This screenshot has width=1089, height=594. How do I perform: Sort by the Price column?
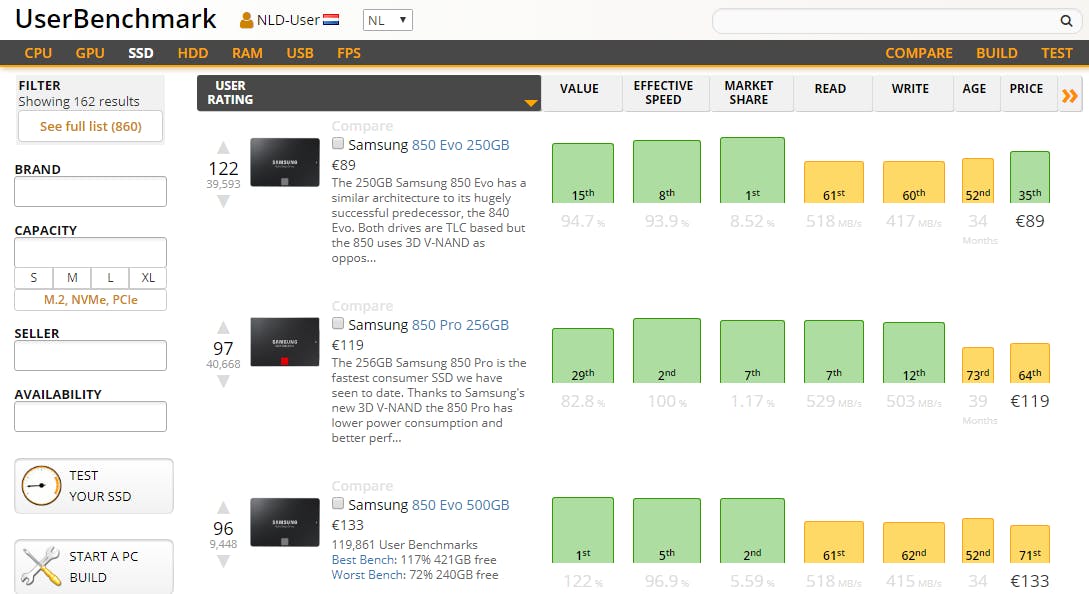1028,93
